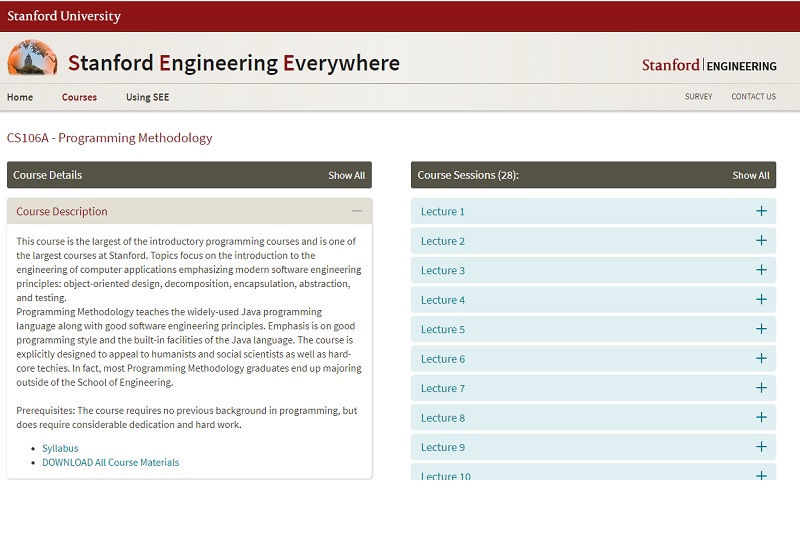Expand Lecture 4 with its plus icon

(x=761, y=299)
